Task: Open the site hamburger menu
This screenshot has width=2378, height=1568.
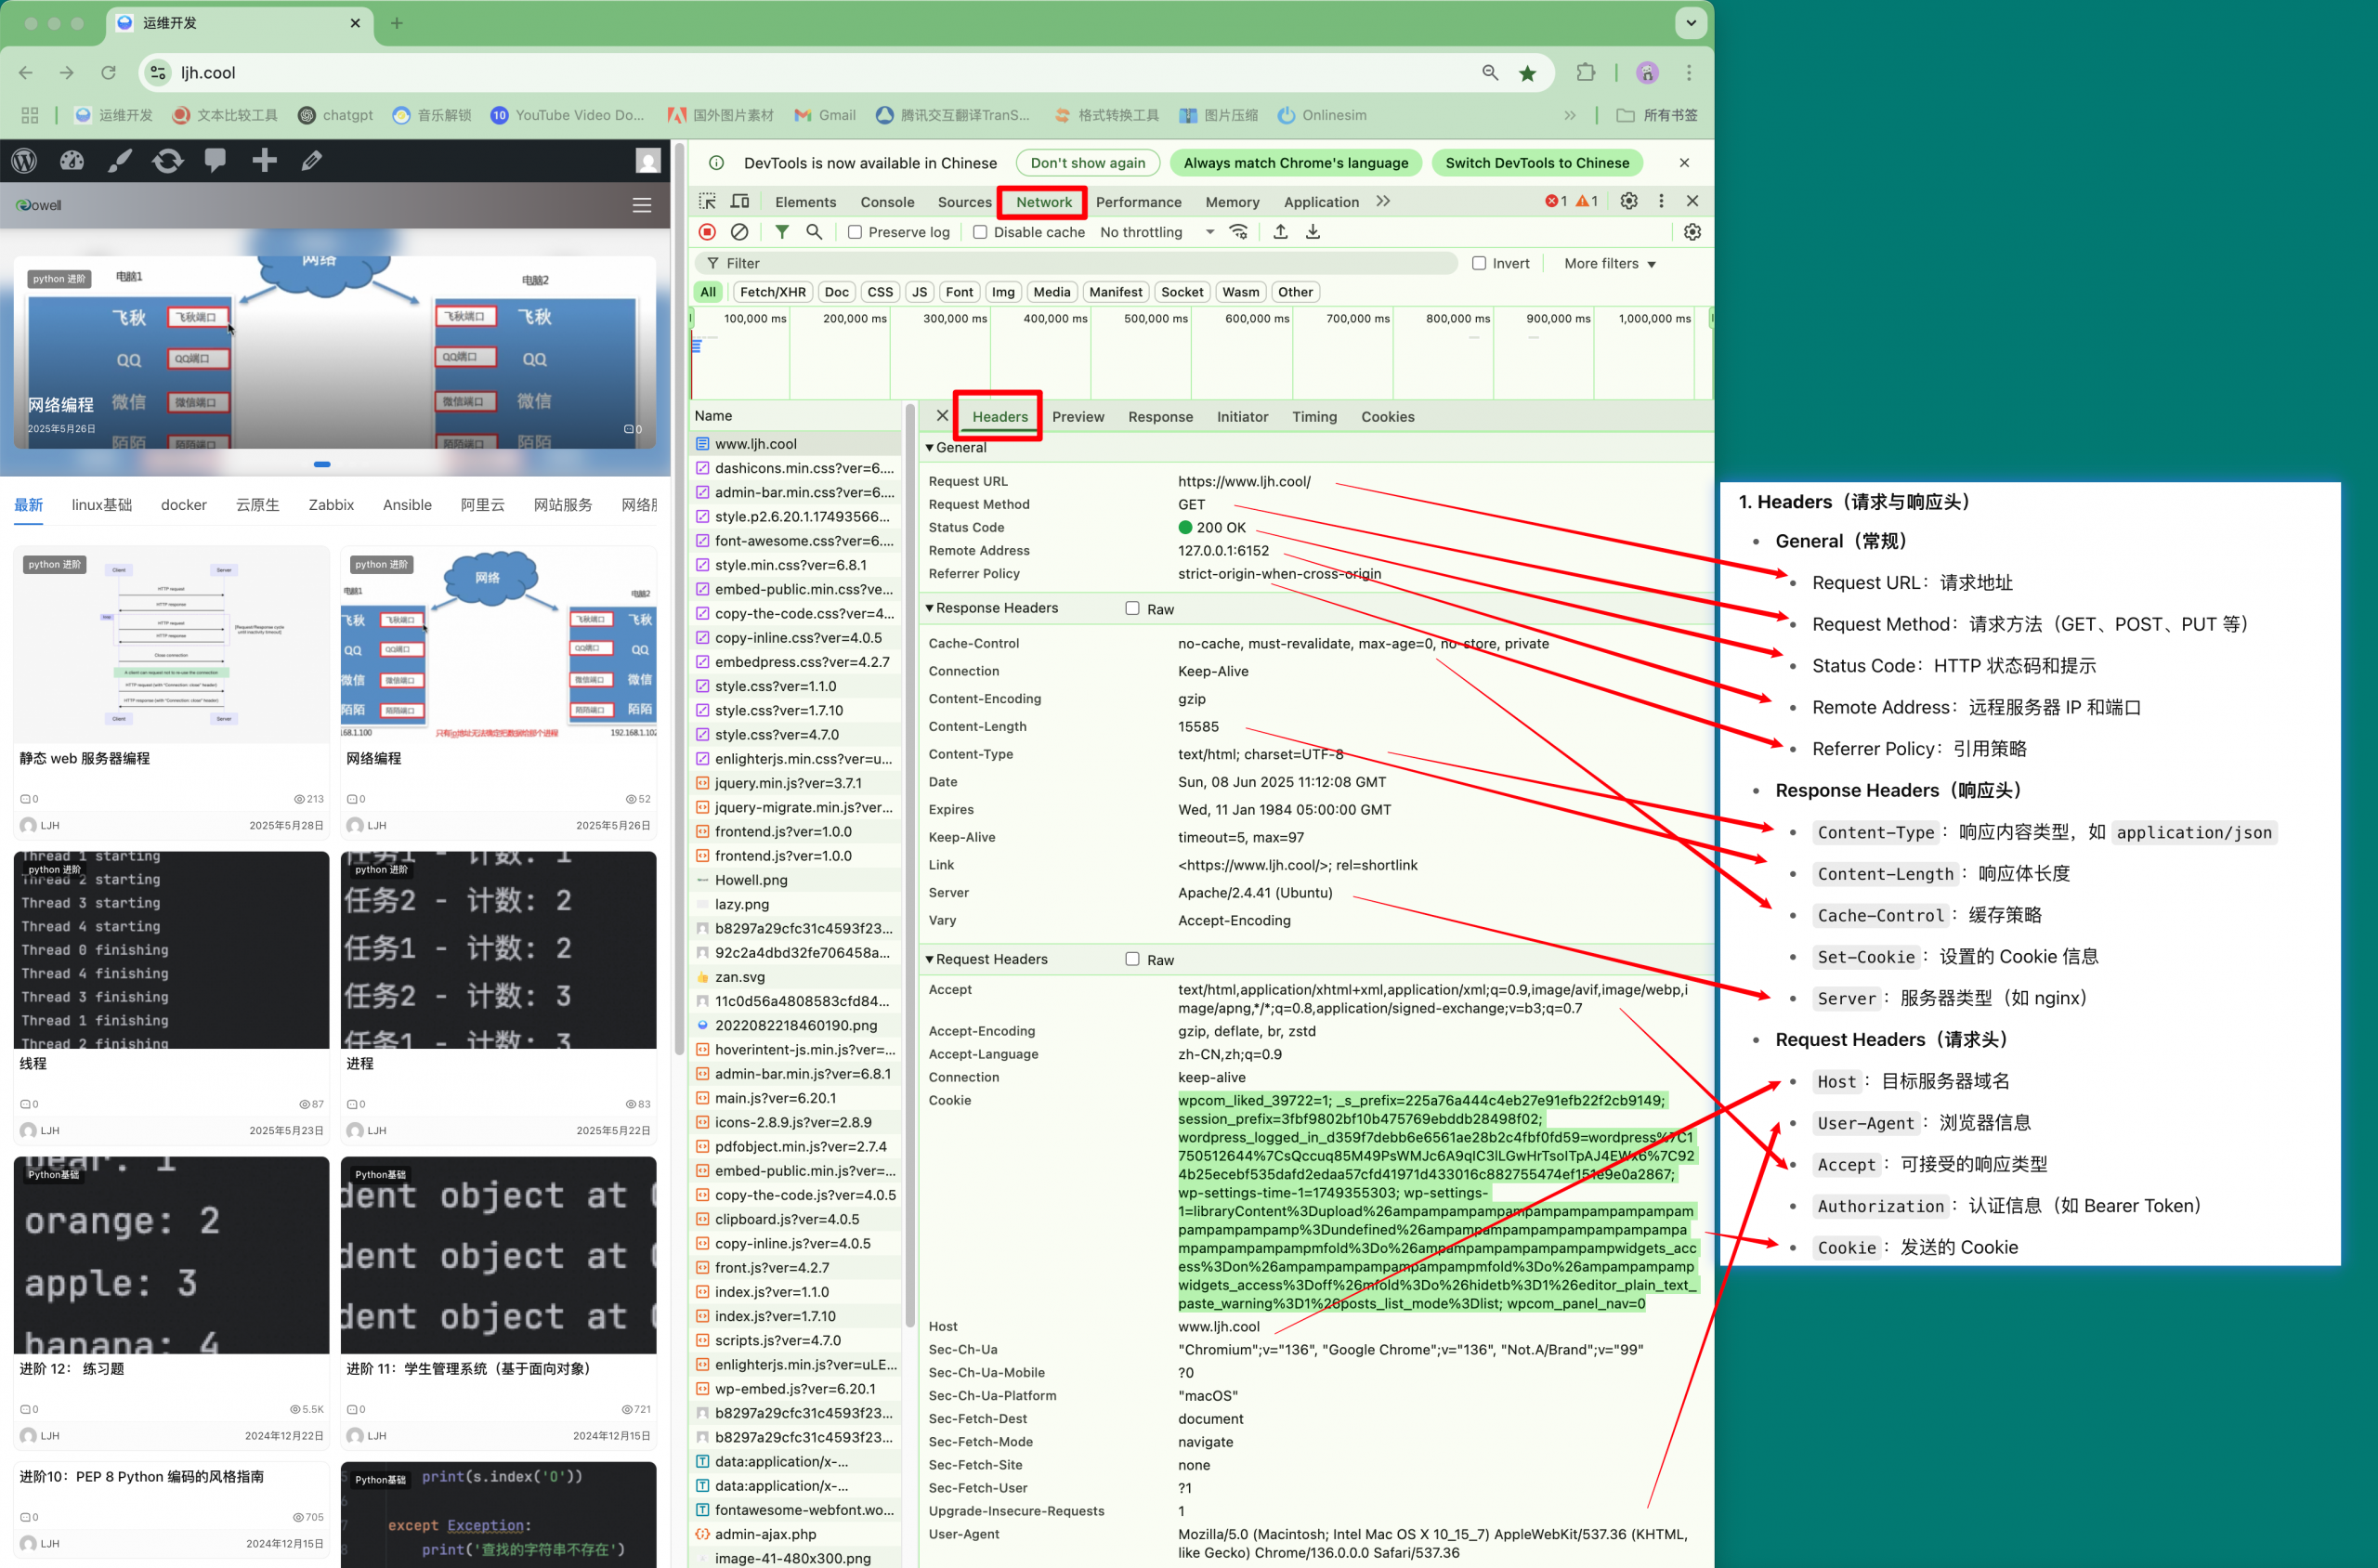Action: [642, 205]
